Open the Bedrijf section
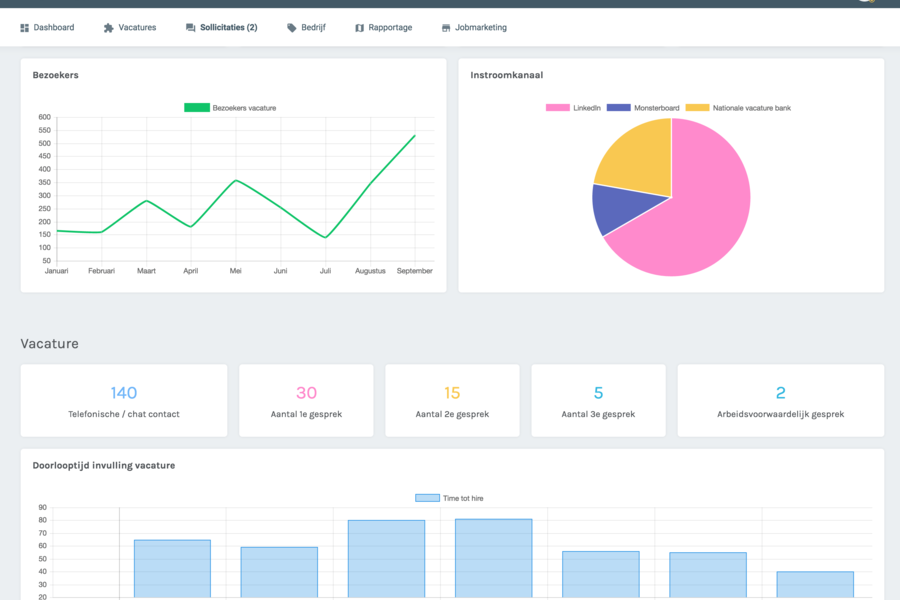 tap(306, 28)
